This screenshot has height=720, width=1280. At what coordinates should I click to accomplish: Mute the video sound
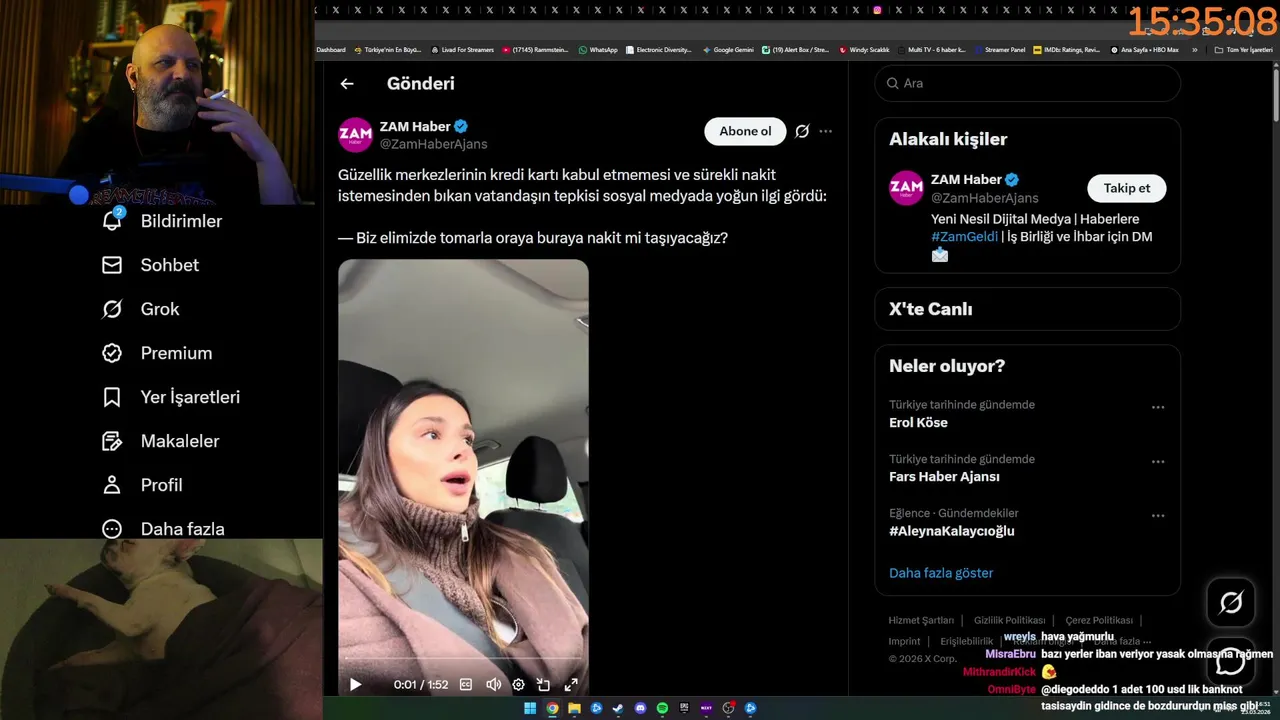coord(493,685)
